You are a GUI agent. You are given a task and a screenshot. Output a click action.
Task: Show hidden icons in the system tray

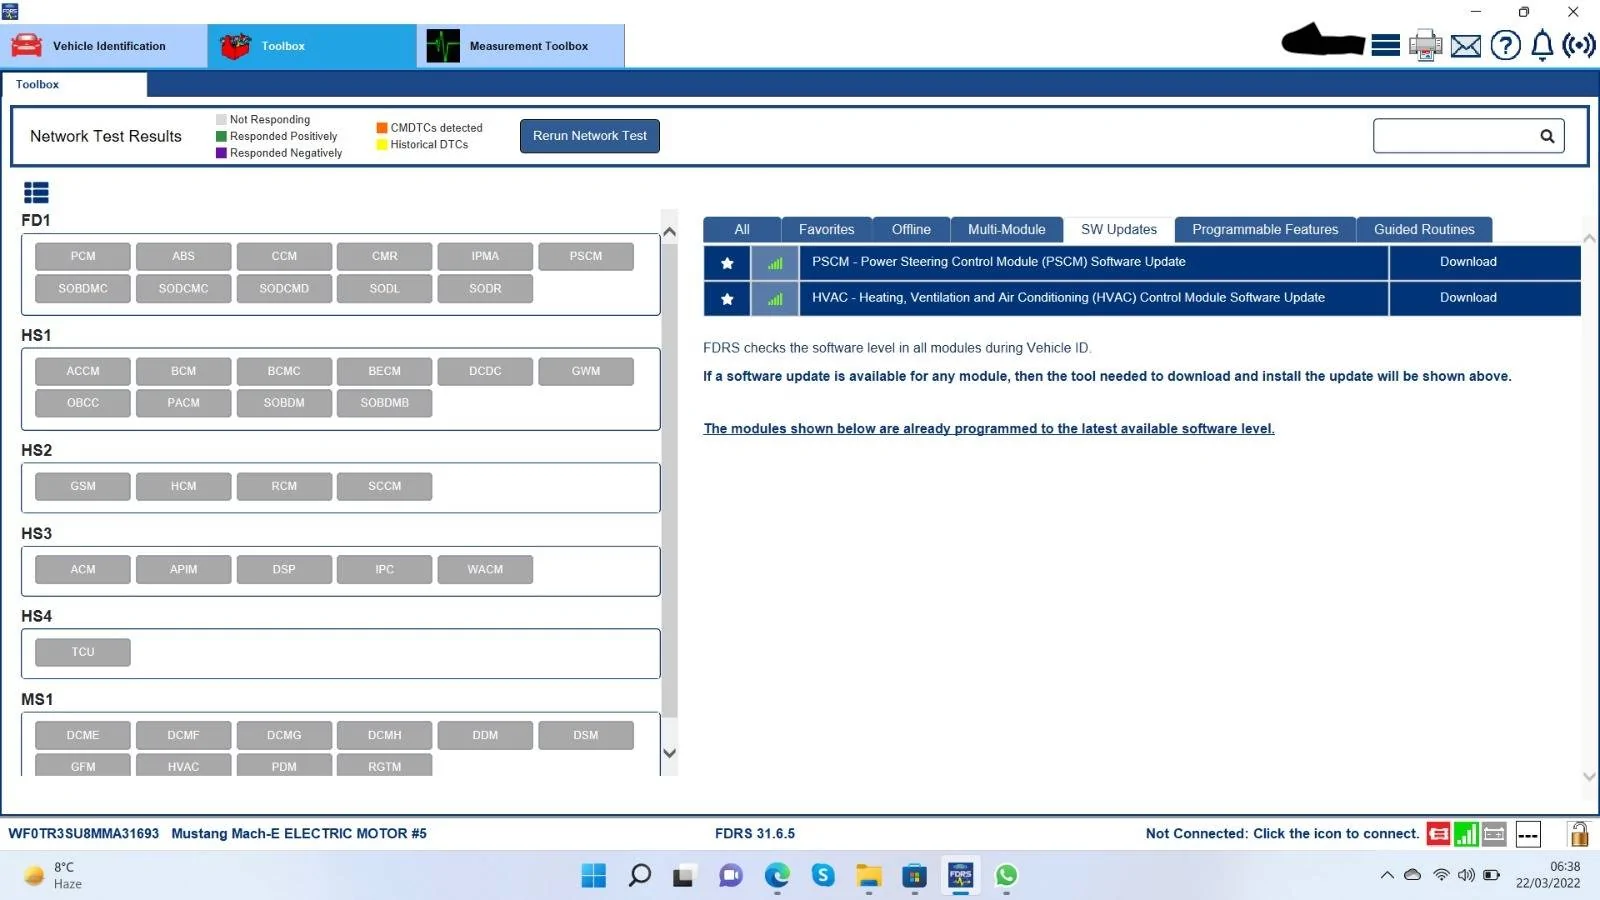coord(1387,875)
